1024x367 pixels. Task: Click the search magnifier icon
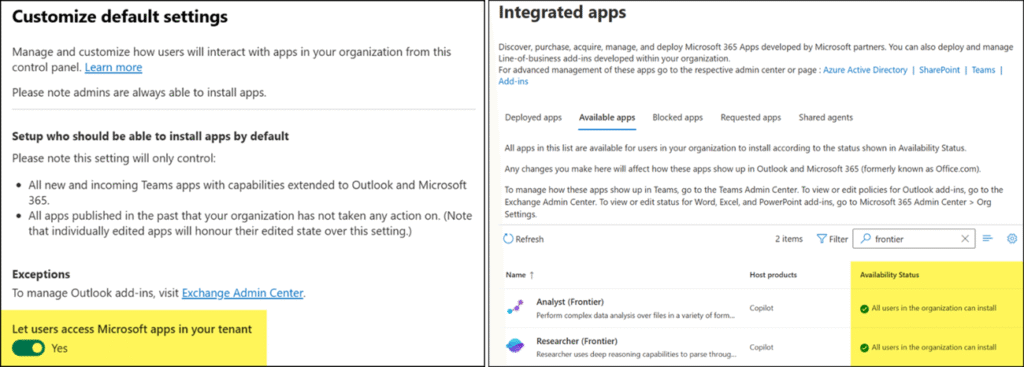[x=866, y=239]
